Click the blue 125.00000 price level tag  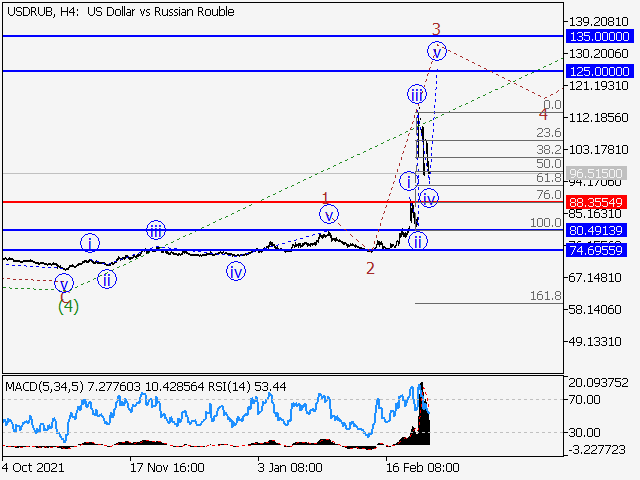(x=600, y=71)
